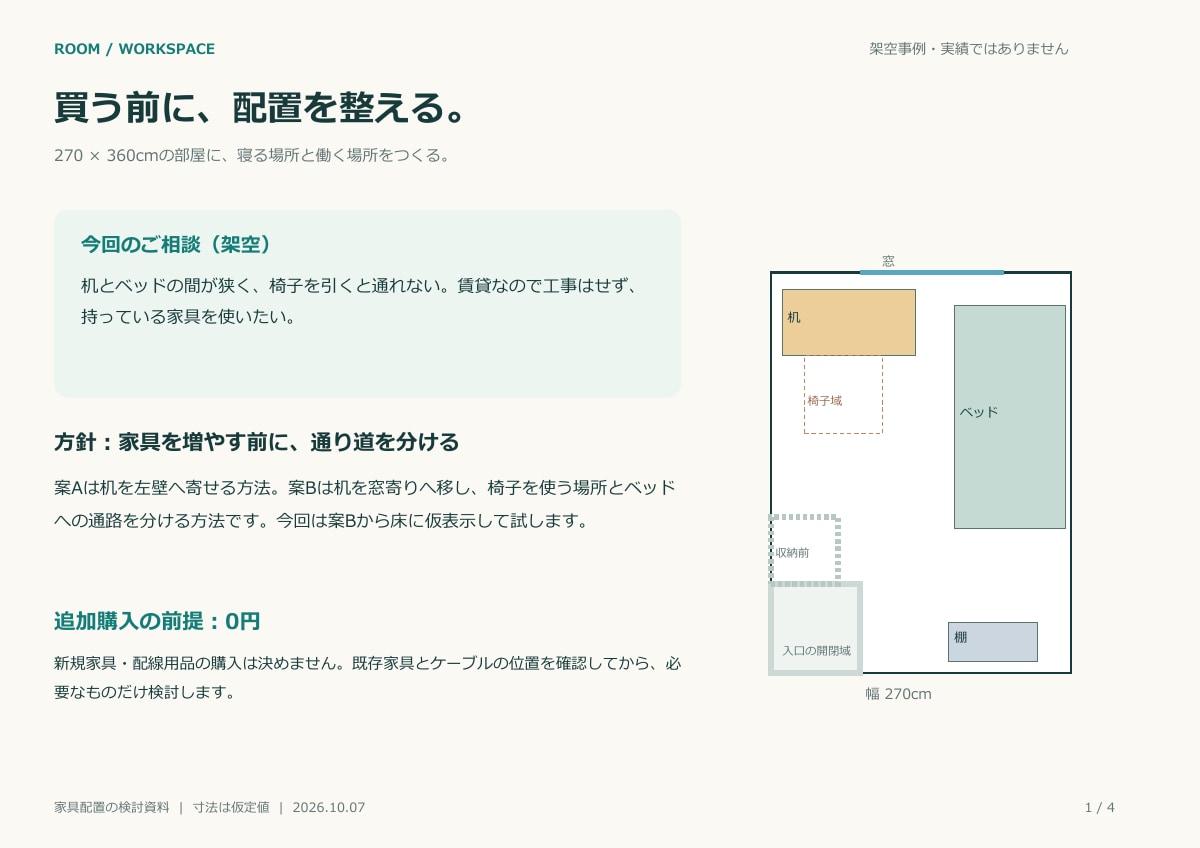Click the ROOM / WORKSPACE header label
The image size is (1200, 848).
[x=134, y=49]
